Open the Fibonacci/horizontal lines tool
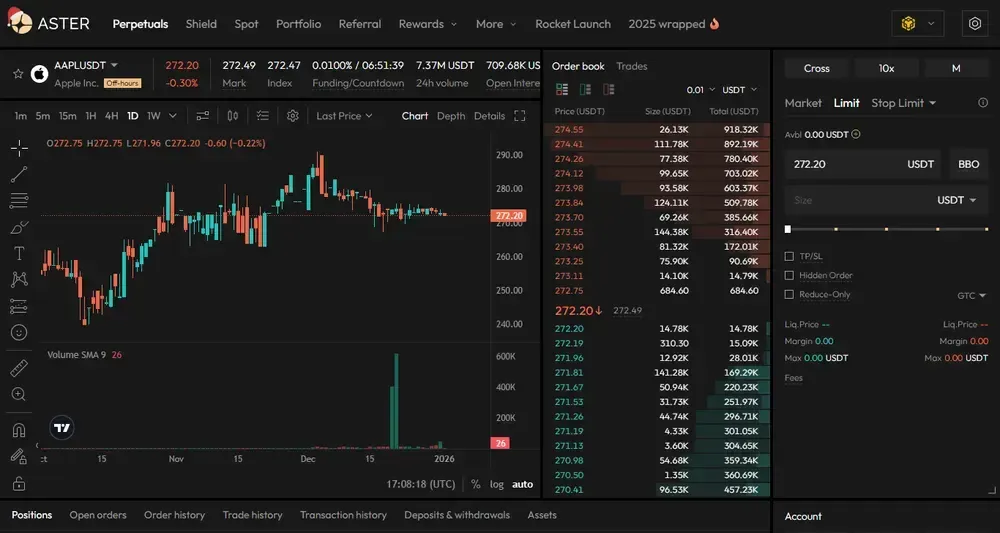The image size is (1000, 533). 19,201
